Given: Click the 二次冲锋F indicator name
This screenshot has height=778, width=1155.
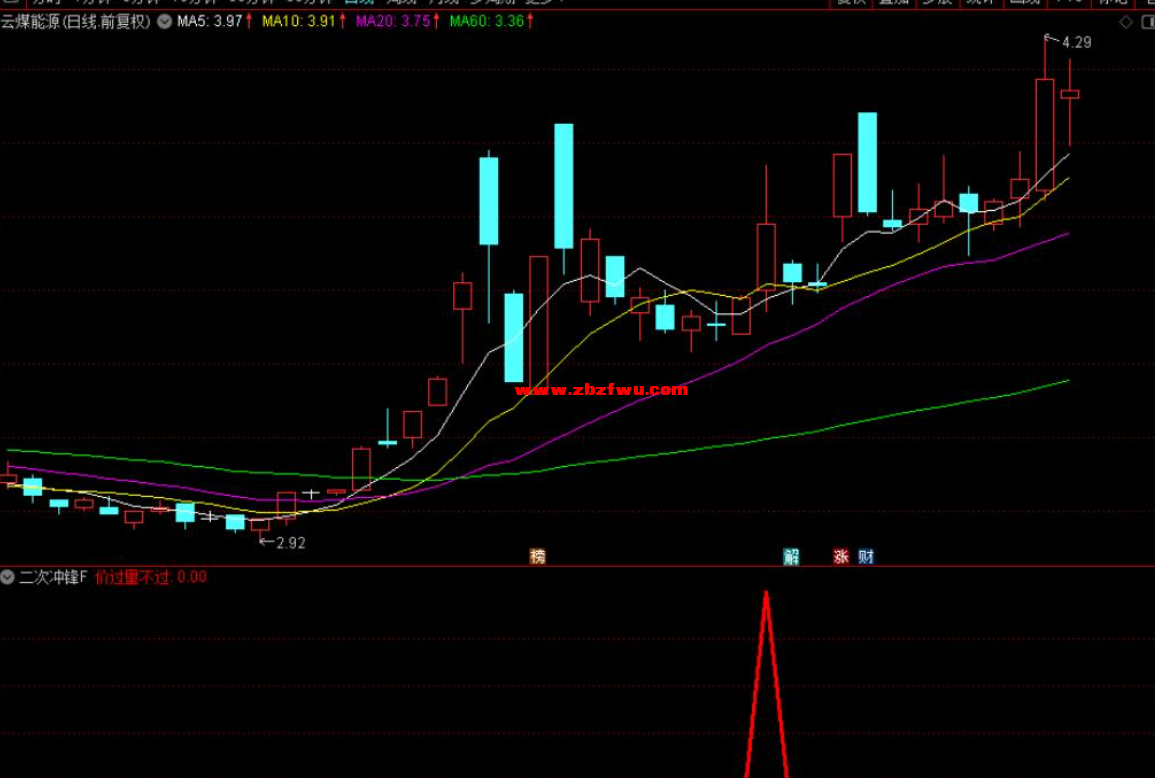Looking at the screenshot, I should click(53, 577).
